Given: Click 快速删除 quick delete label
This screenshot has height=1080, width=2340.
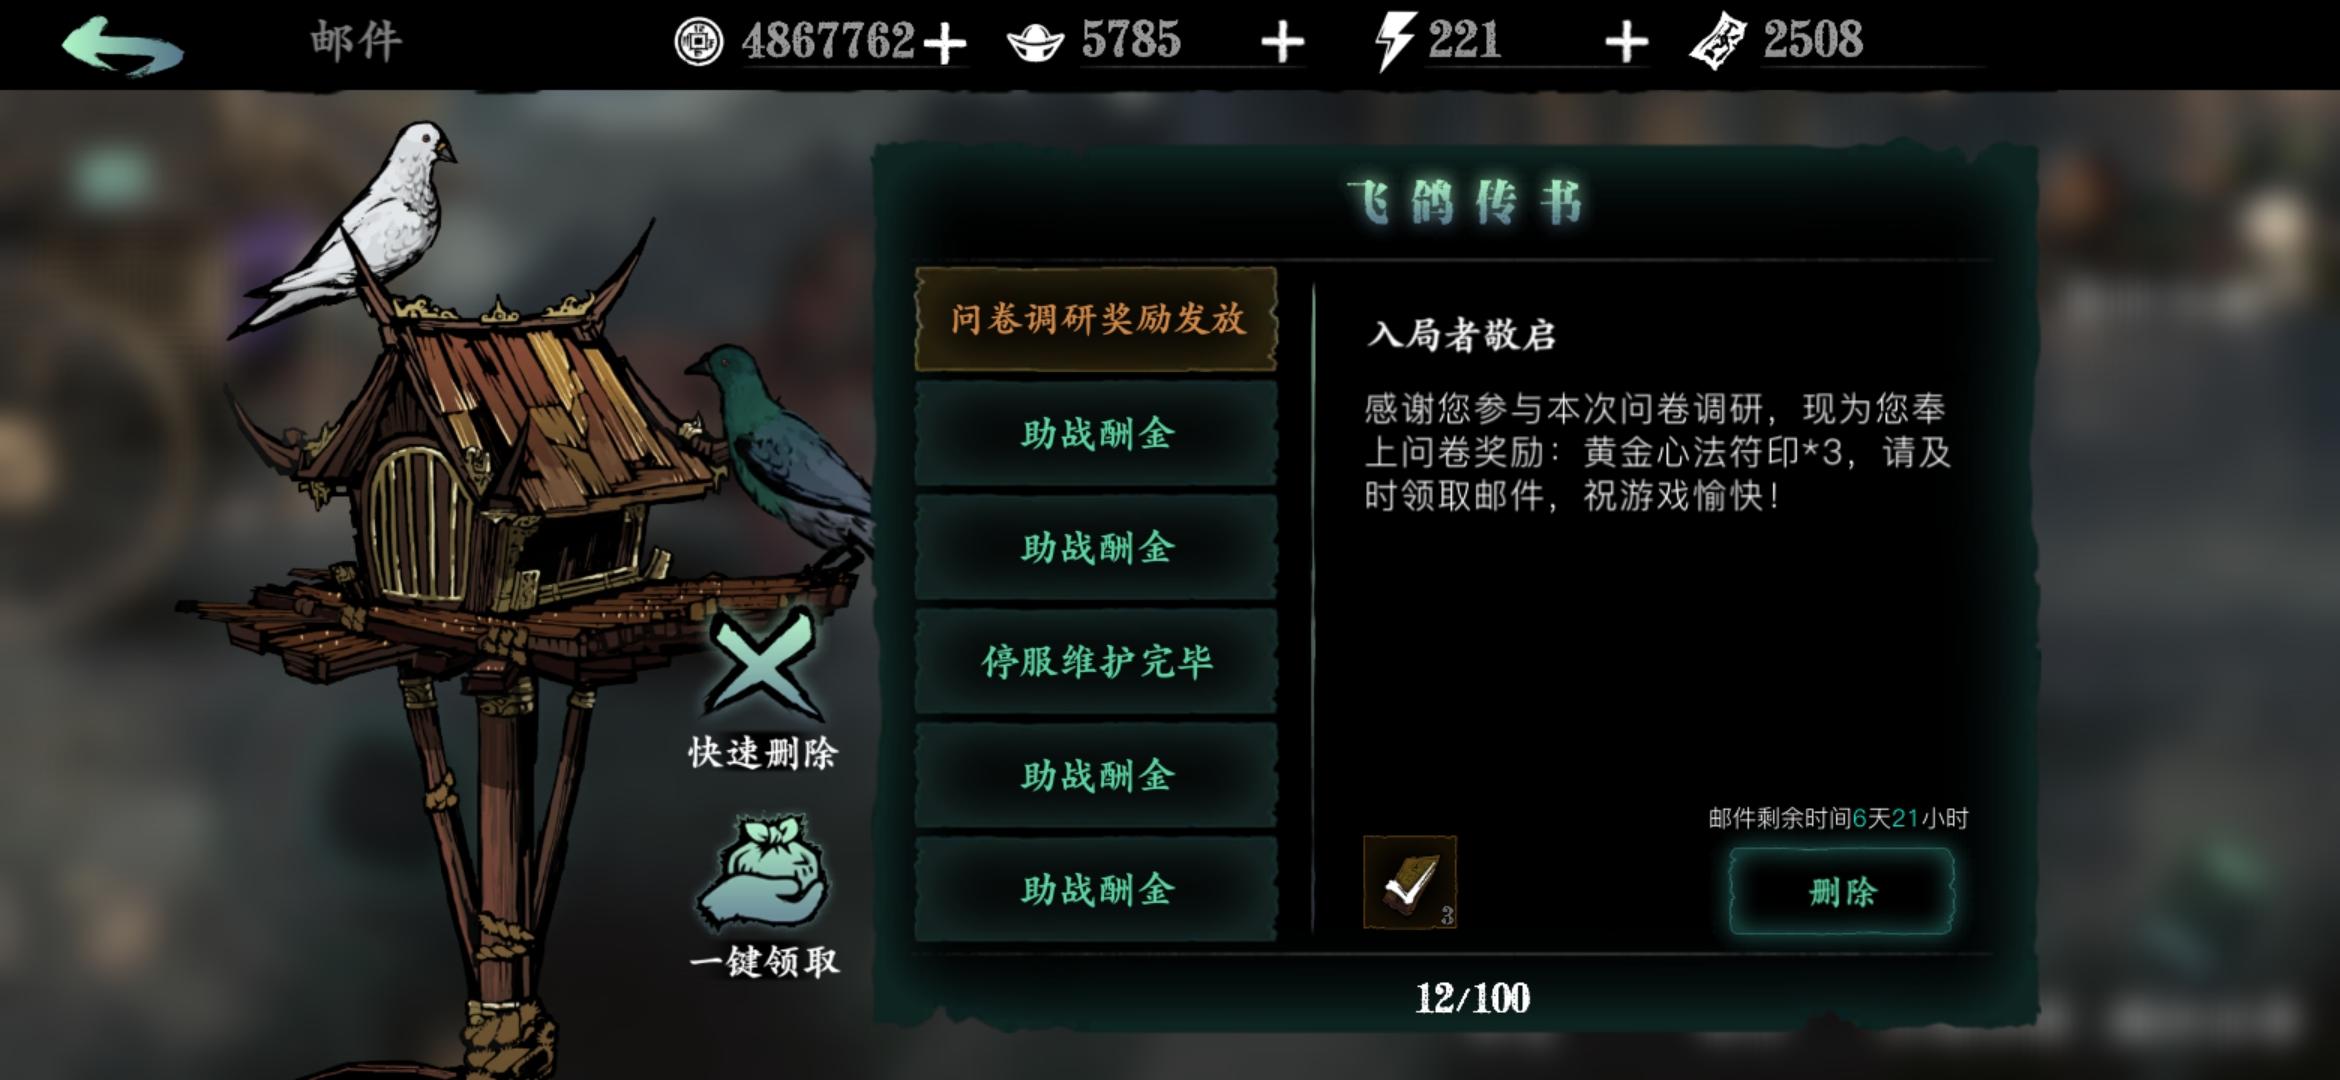Looking at the screenshot, I should point(763,753).
